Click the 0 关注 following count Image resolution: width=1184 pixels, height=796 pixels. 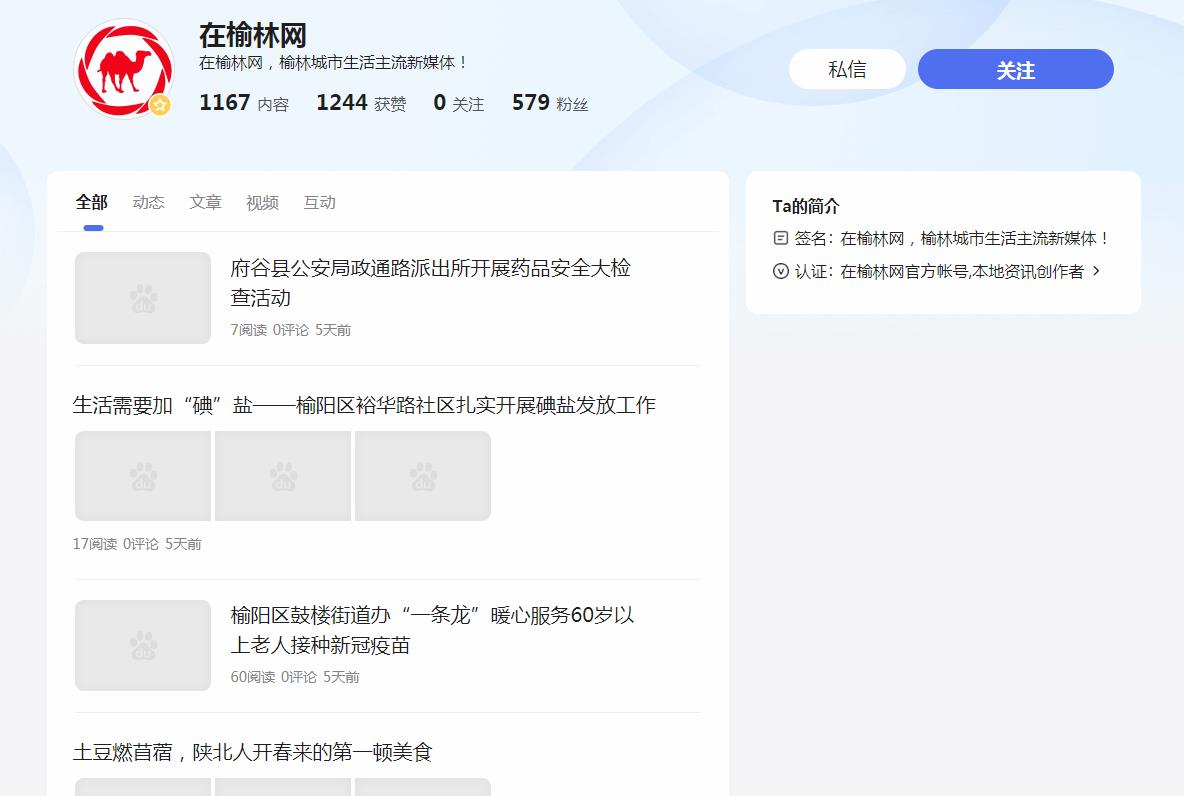[458, 103]
